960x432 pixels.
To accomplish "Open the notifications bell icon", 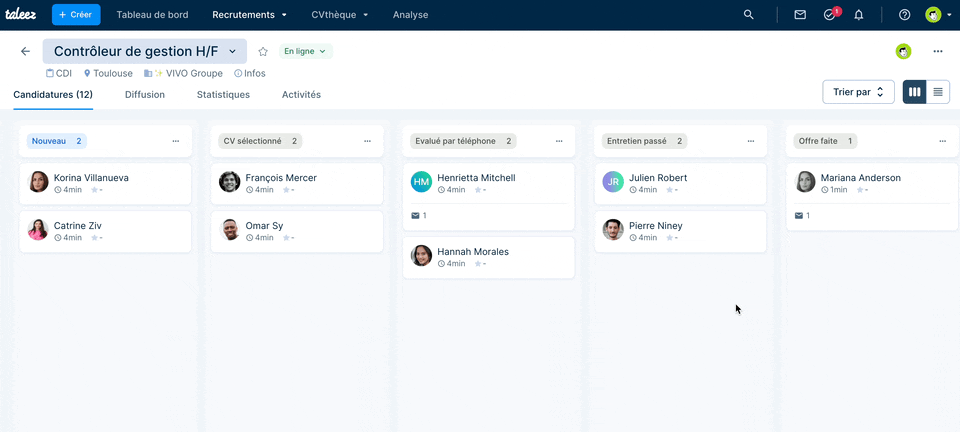I will click(x=859, y=15).
